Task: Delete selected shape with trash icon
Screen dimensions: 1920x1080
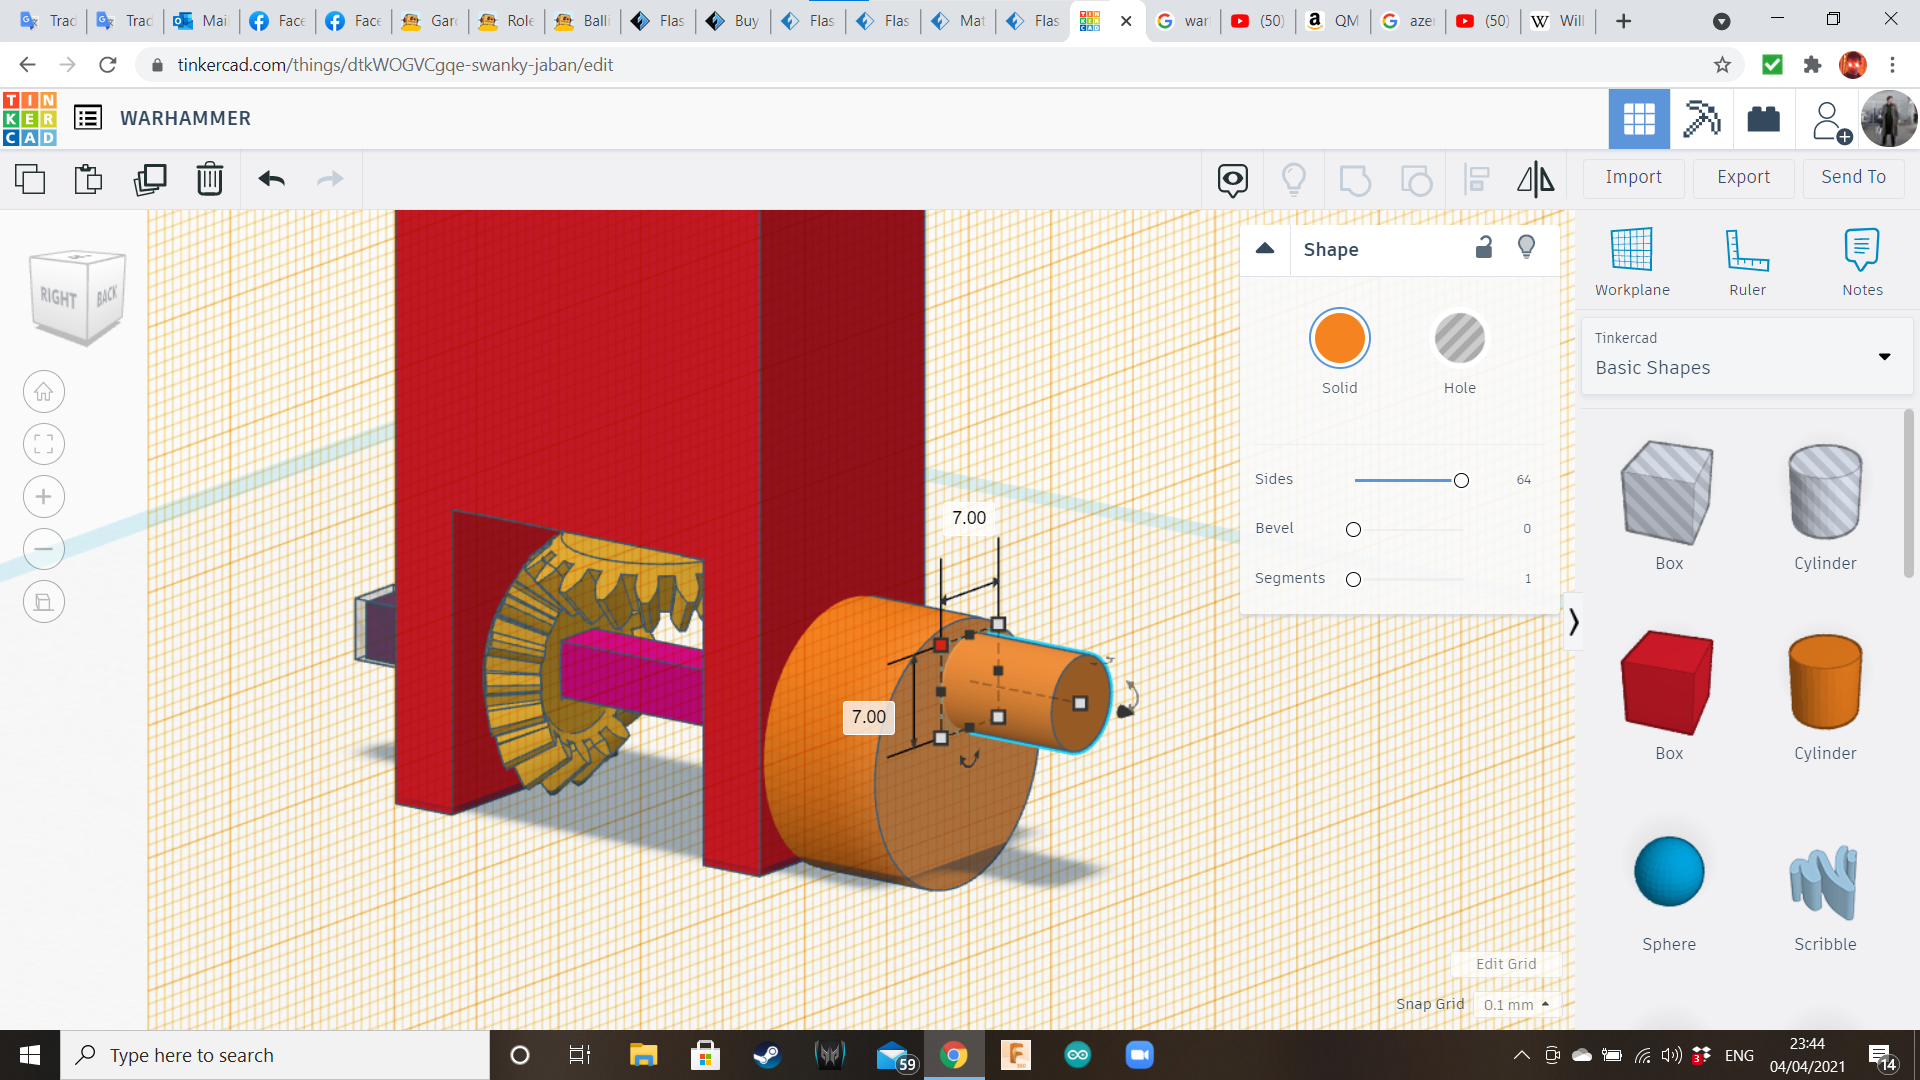Action: pos(209,180)
